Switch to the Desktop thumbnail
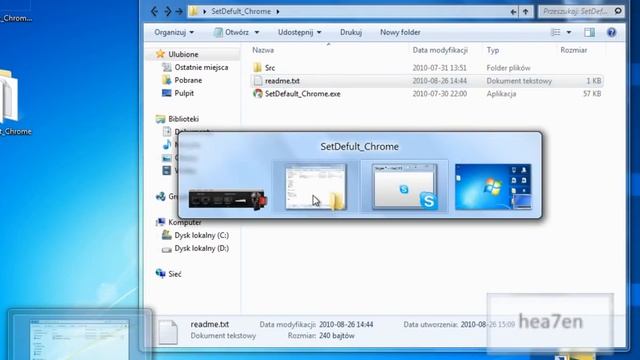 pyautogui.click(x=493, y=187)
